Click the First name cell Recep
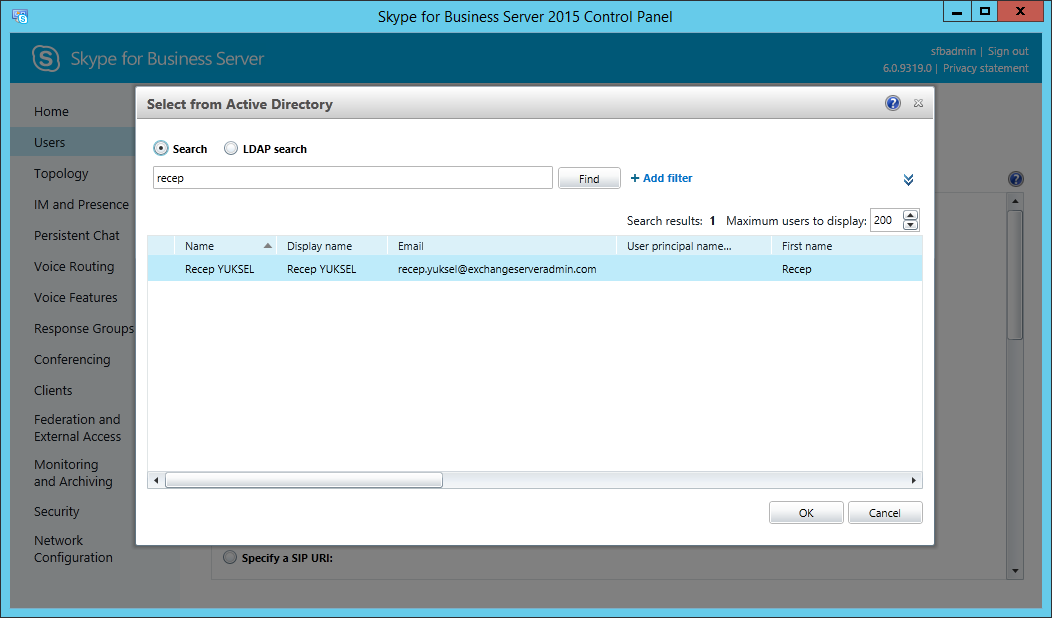The image size is (1052, 618). pyautogui.click(x=796, y=269)
